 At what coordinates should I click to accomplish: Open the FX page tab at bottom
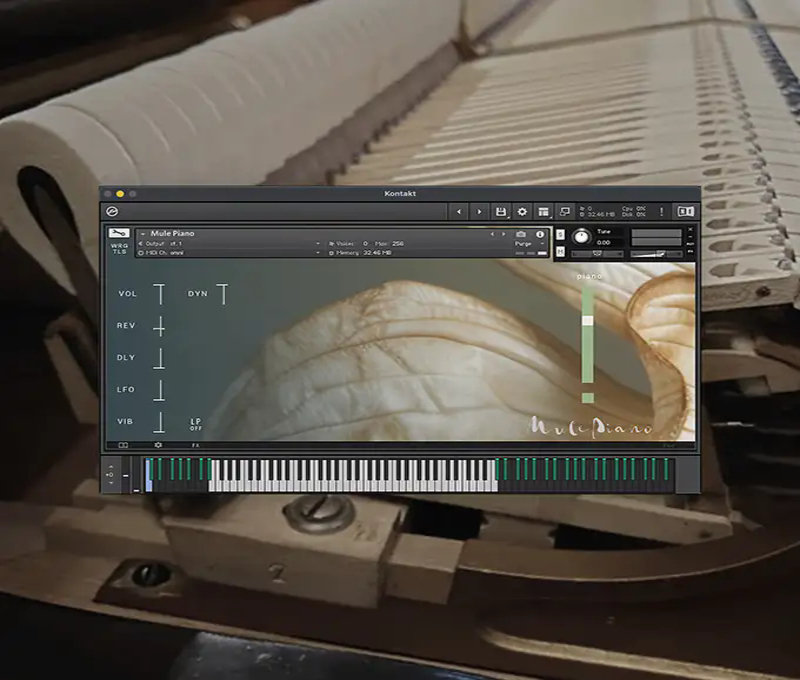[x=195, y=445]
